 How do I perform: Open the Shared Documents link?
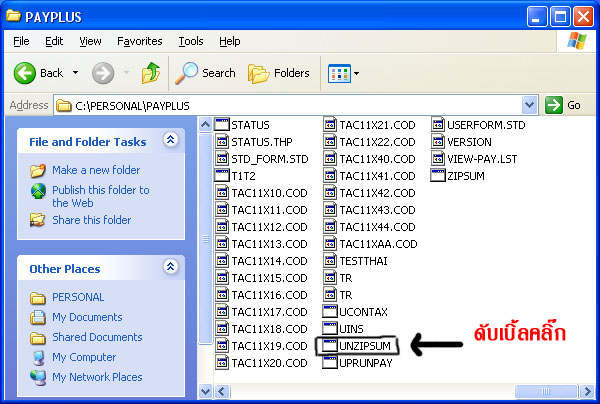click(x=97, y=337)
